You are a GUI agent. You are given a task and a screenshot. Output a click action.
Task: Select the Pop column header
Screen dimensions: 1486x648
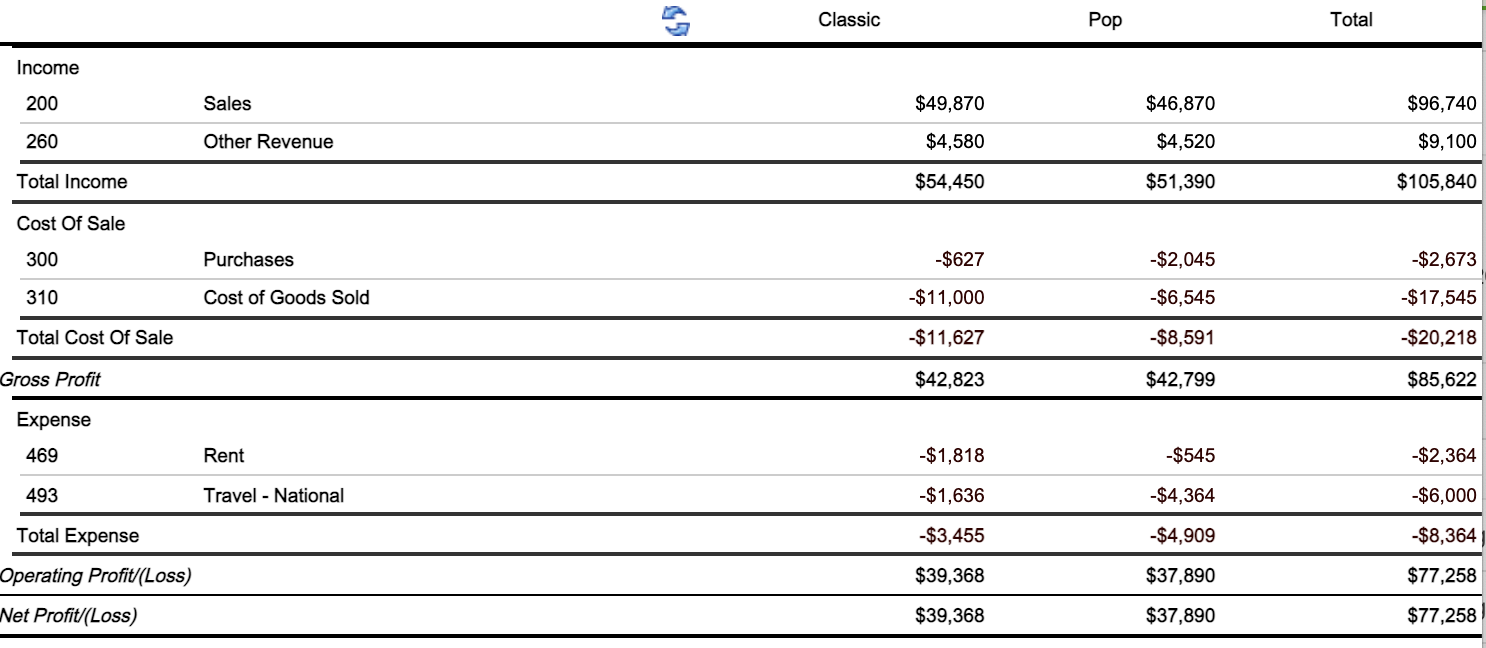pyautogui.click(x=1105, y=20)
